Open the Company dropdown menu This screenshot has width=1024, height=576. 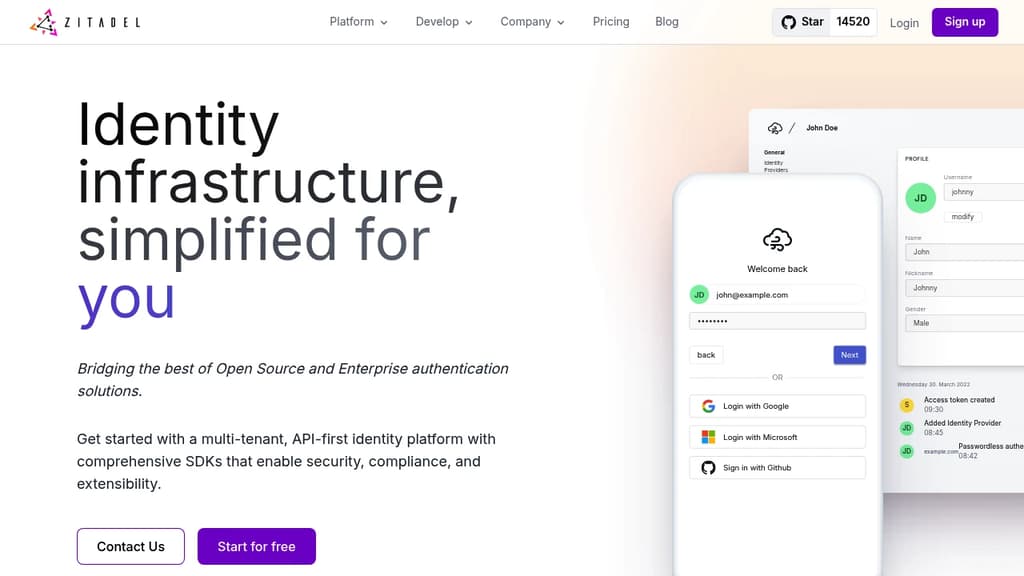point(532,22)
